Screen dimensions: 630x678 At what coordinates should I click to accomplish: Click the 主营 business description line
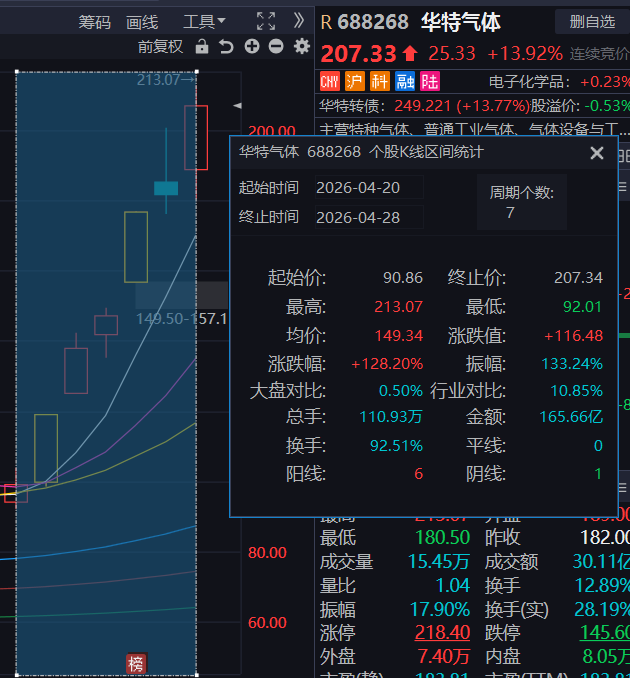coord(473,128)
